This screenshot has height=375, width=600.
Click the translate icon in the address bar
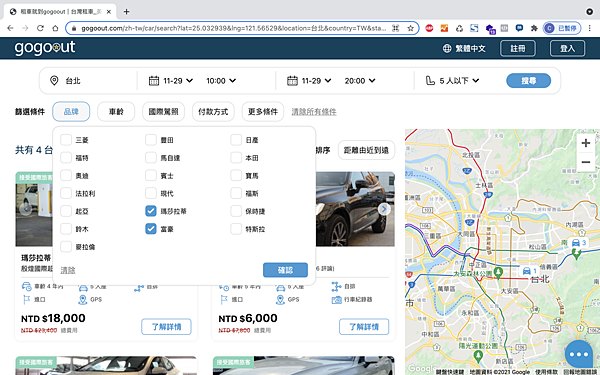pyautogui.click(x=396, y=28)
